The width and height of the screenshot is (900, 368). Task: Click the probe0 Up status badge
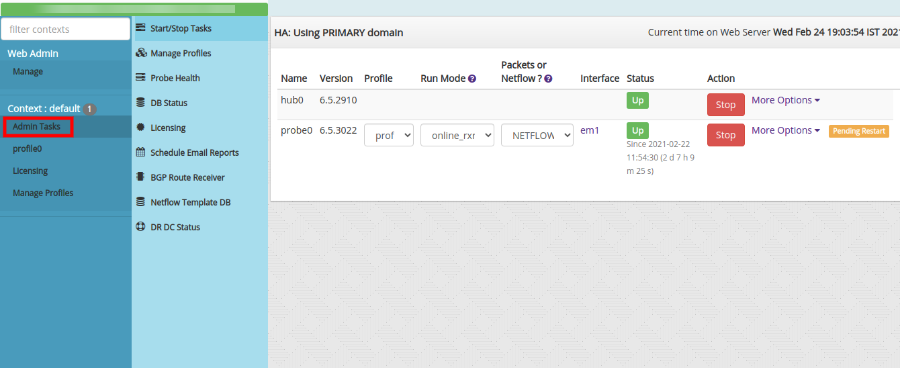(x=637, y=130)
